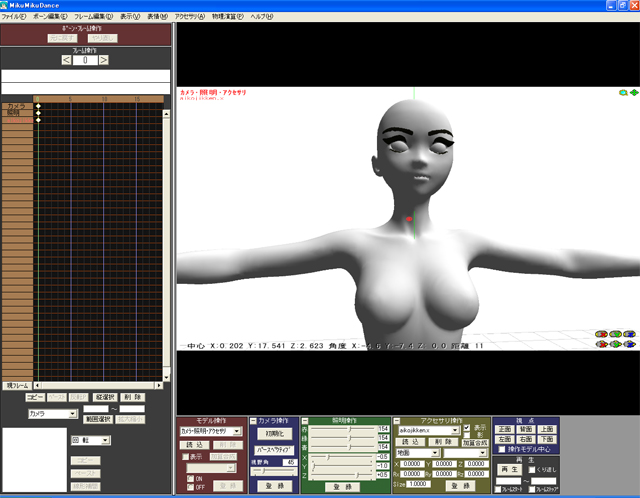Toggle the accessory 影 shadow checkbox

tap(467, 435)
